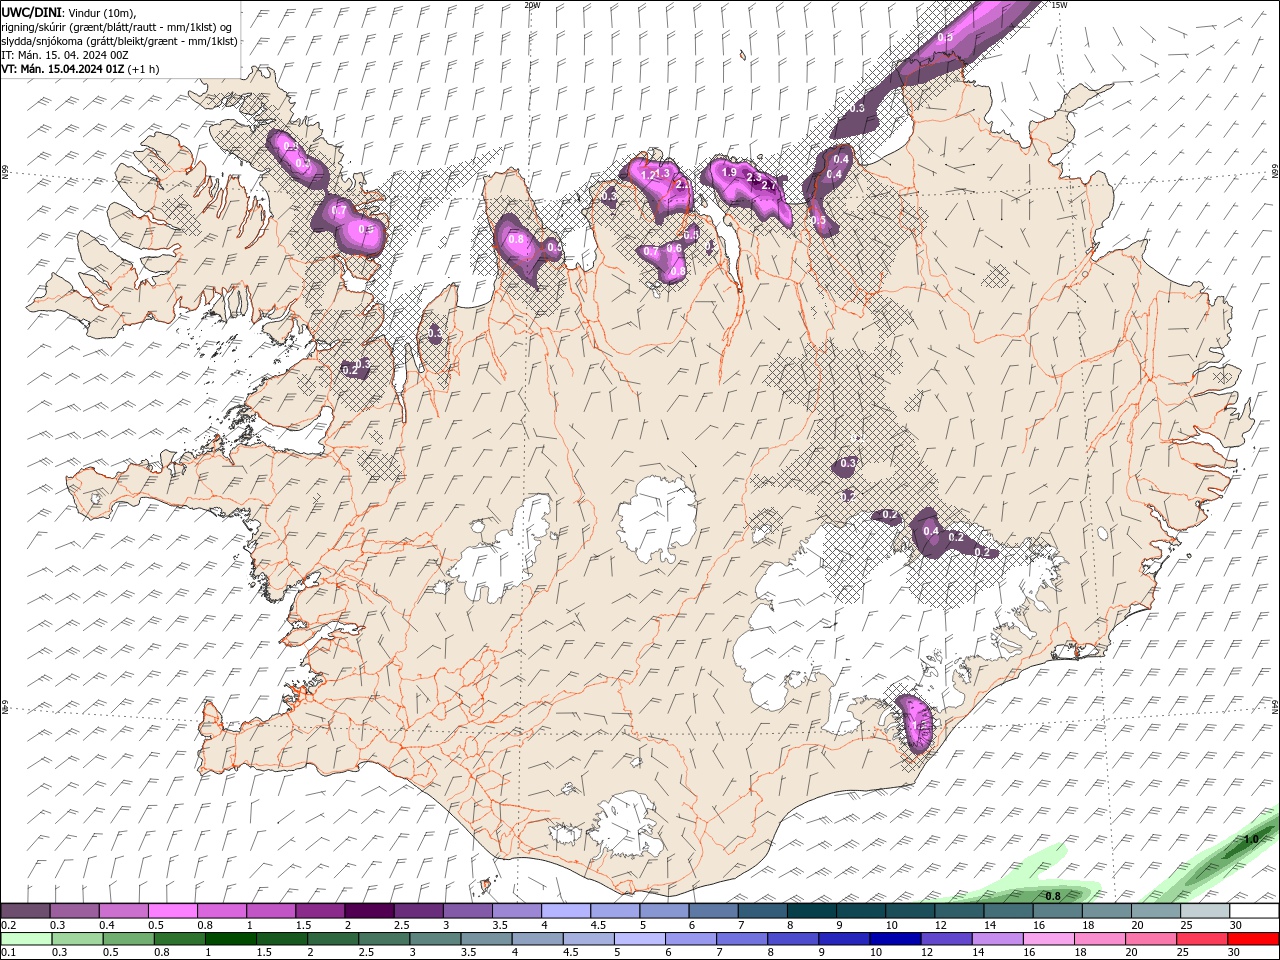1280x960 pixels.
Task: Click the '3.5' label under upper scale
Action: [499, 925]
